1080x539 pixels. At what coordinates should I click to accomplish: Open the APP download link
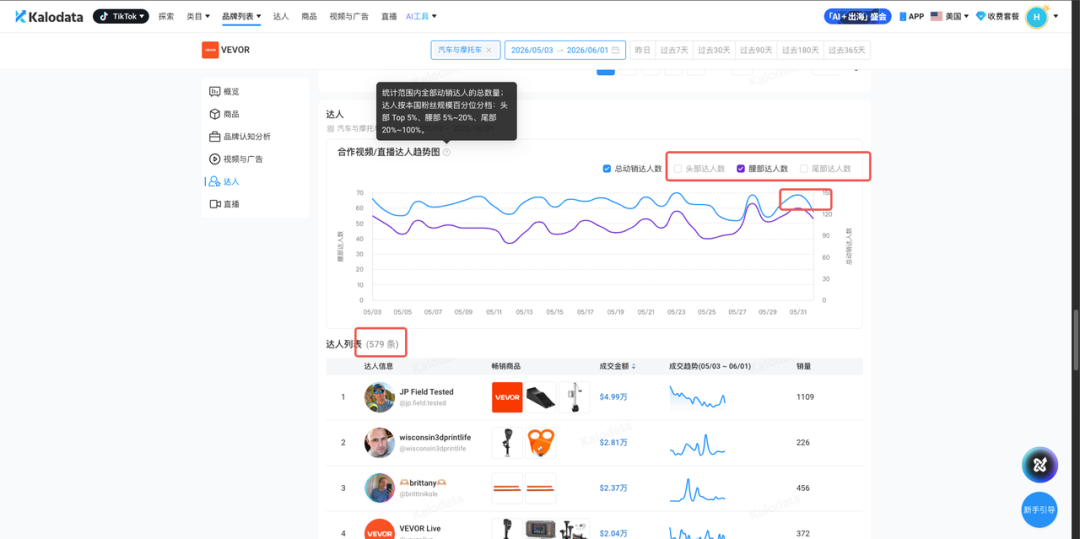pyautogui.click(x=911, y=16)
